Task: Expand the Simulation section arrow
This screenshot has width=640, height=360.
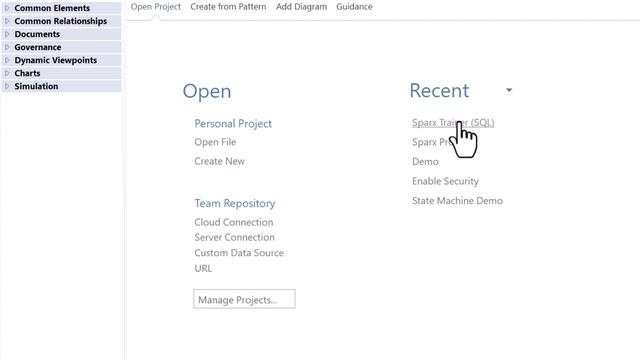Action: pyautogui.click(x=7, y=86)
